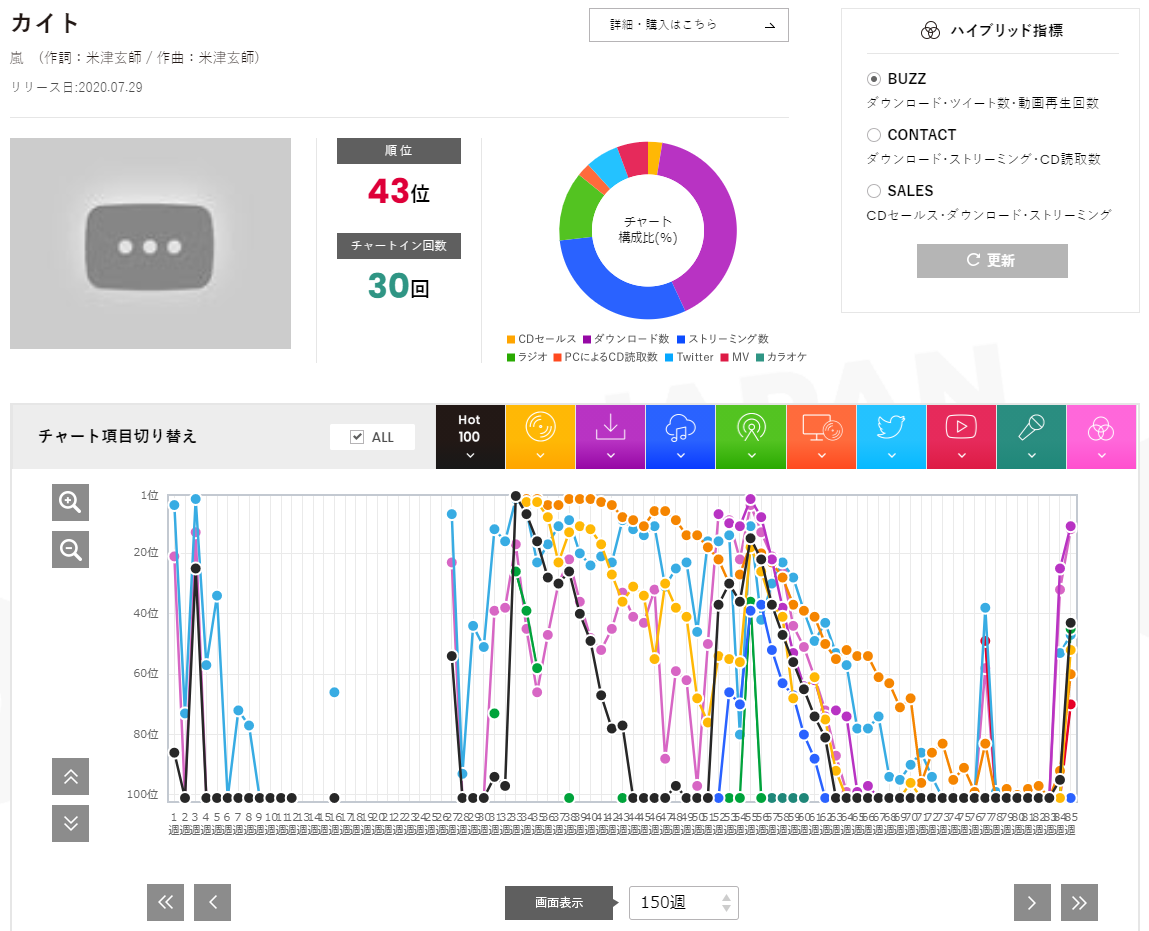Expand chevron under Twitter tab
1149x931 pixels.
891,456
